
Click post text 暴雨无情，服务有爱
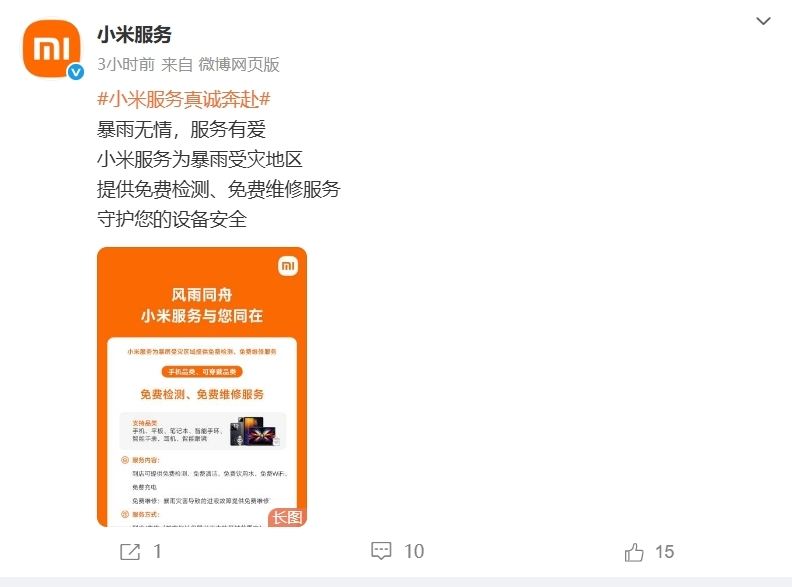coord(181,129)
